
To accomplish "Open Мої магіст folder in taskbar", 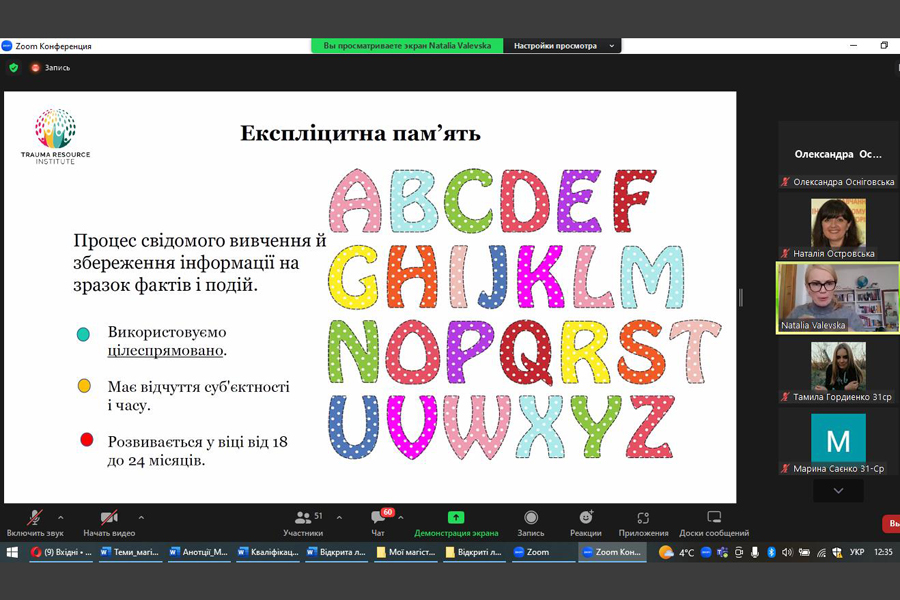I will tap(405, 552).
